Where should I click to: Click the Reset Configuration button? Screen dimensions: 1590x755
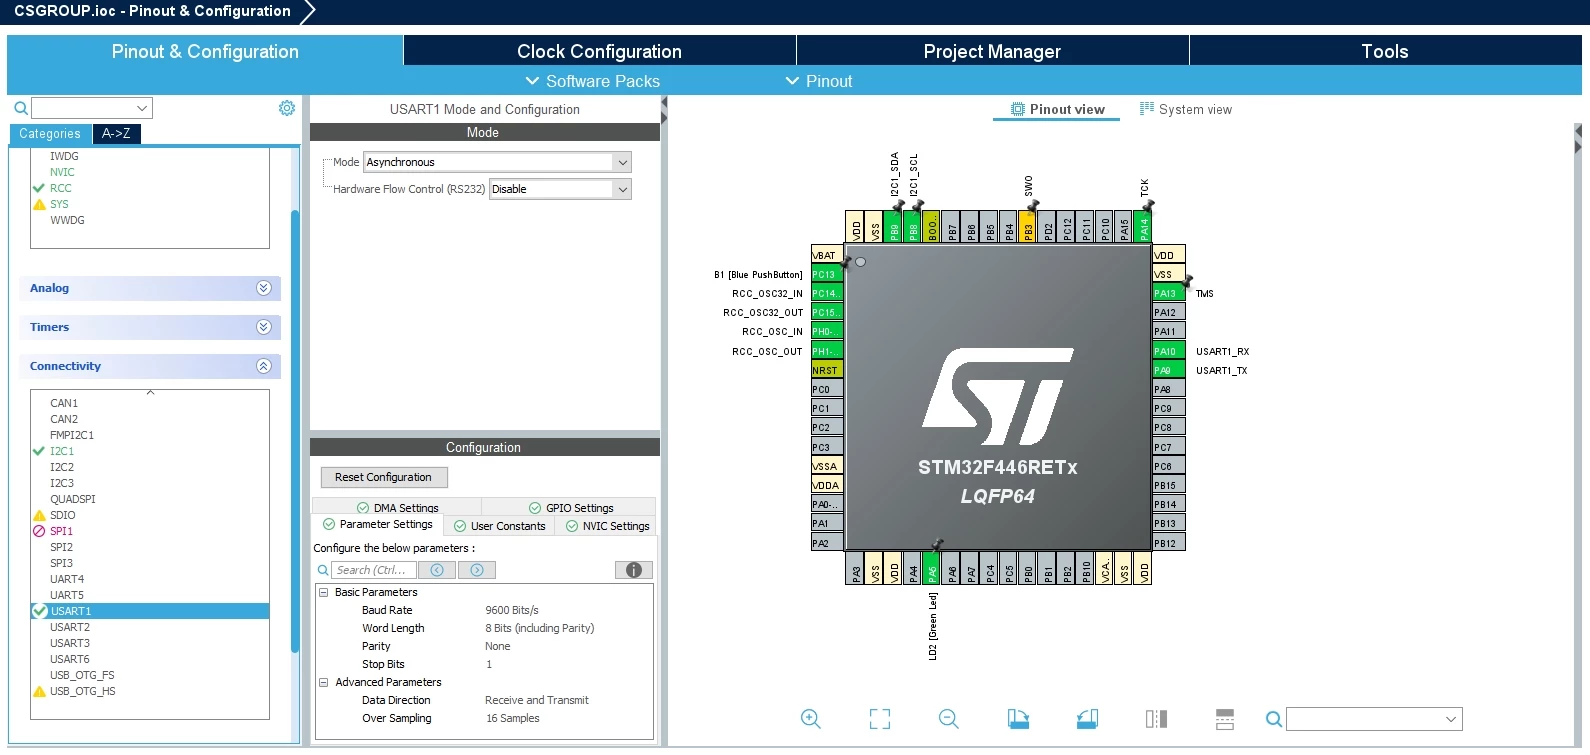point(384,477)
